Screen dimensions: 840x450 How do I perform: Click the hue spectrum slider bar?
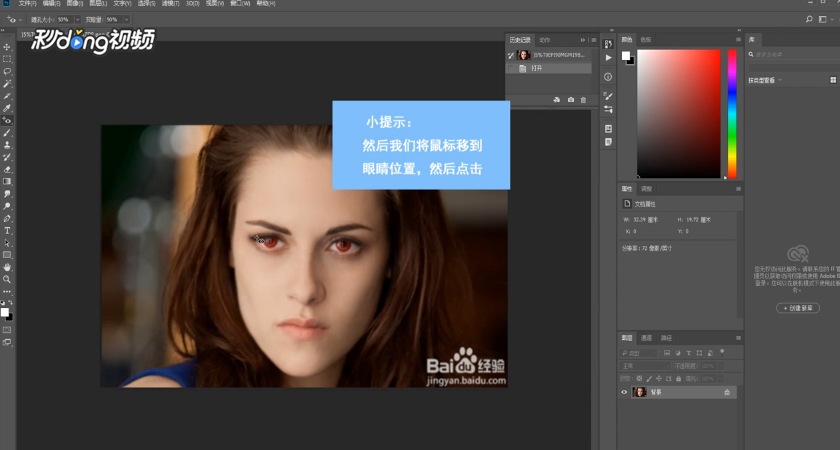coord(732,114)
